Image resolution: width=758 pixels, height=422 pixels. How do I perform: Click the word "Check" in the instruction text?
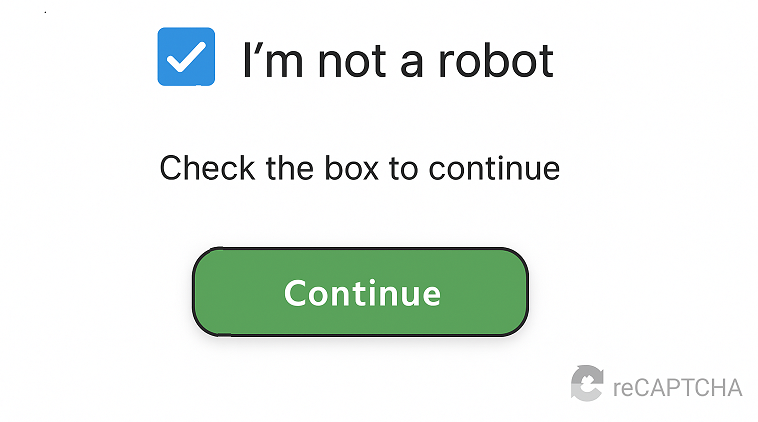coord(207,168)
